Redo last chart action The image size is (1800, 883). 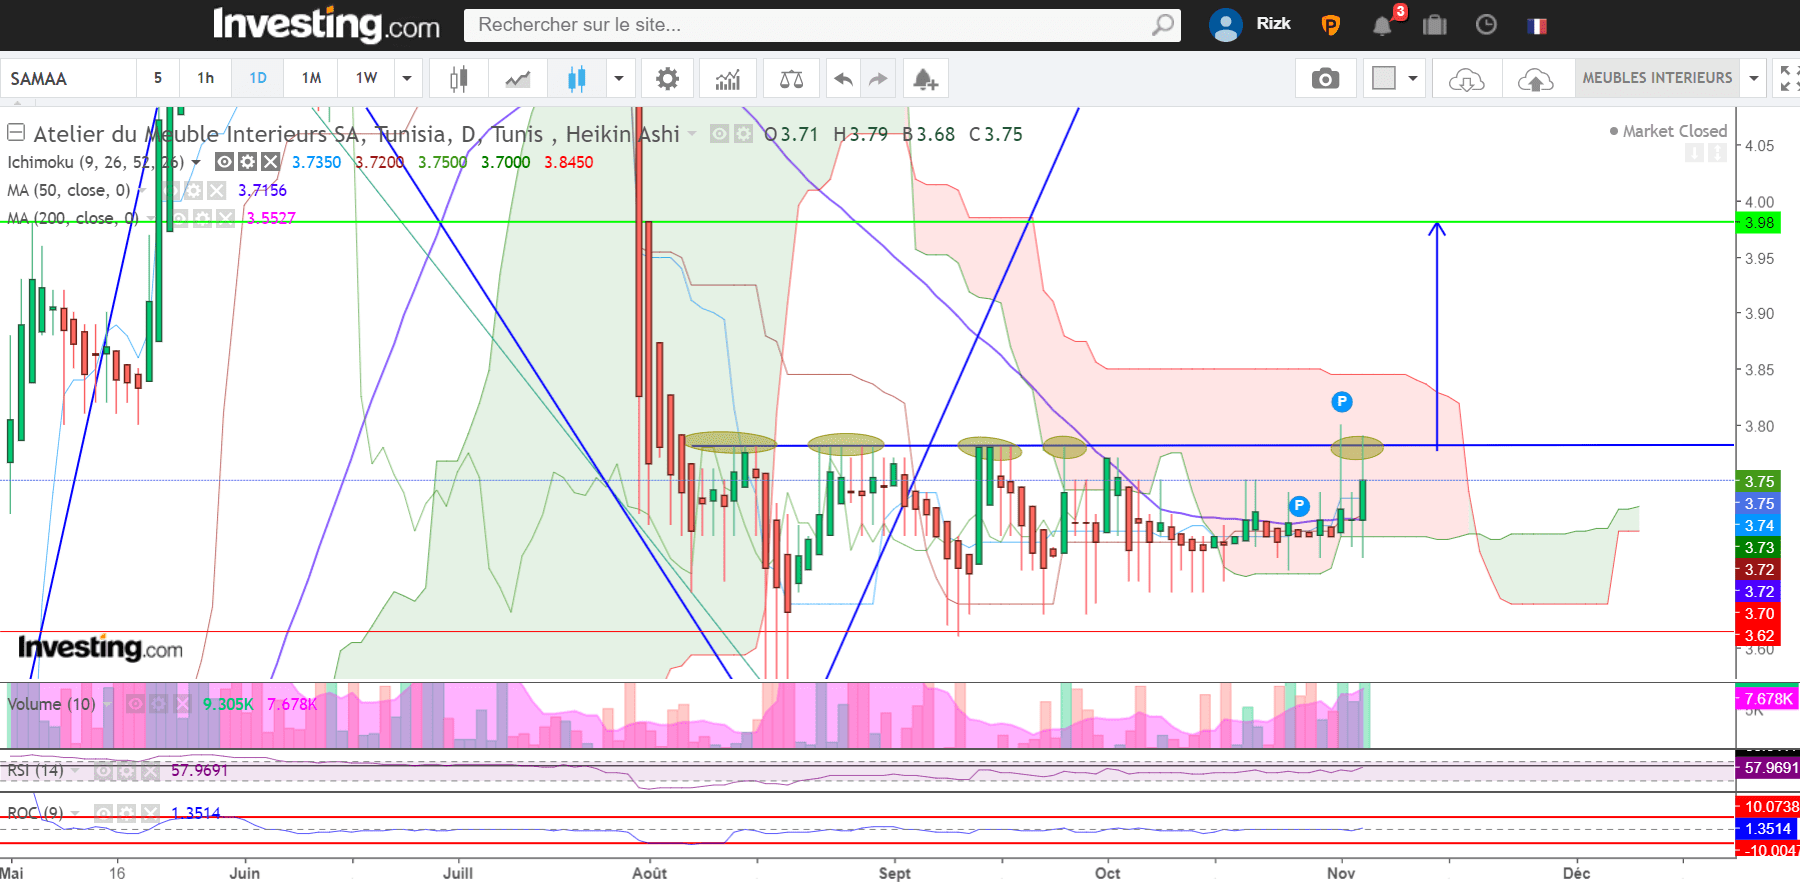pos(877,79)
